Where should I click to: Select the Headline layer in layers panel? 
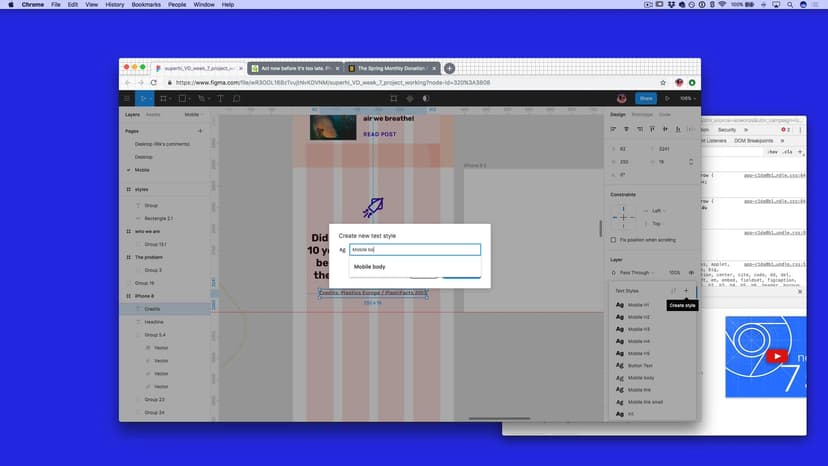coord(154,322)
